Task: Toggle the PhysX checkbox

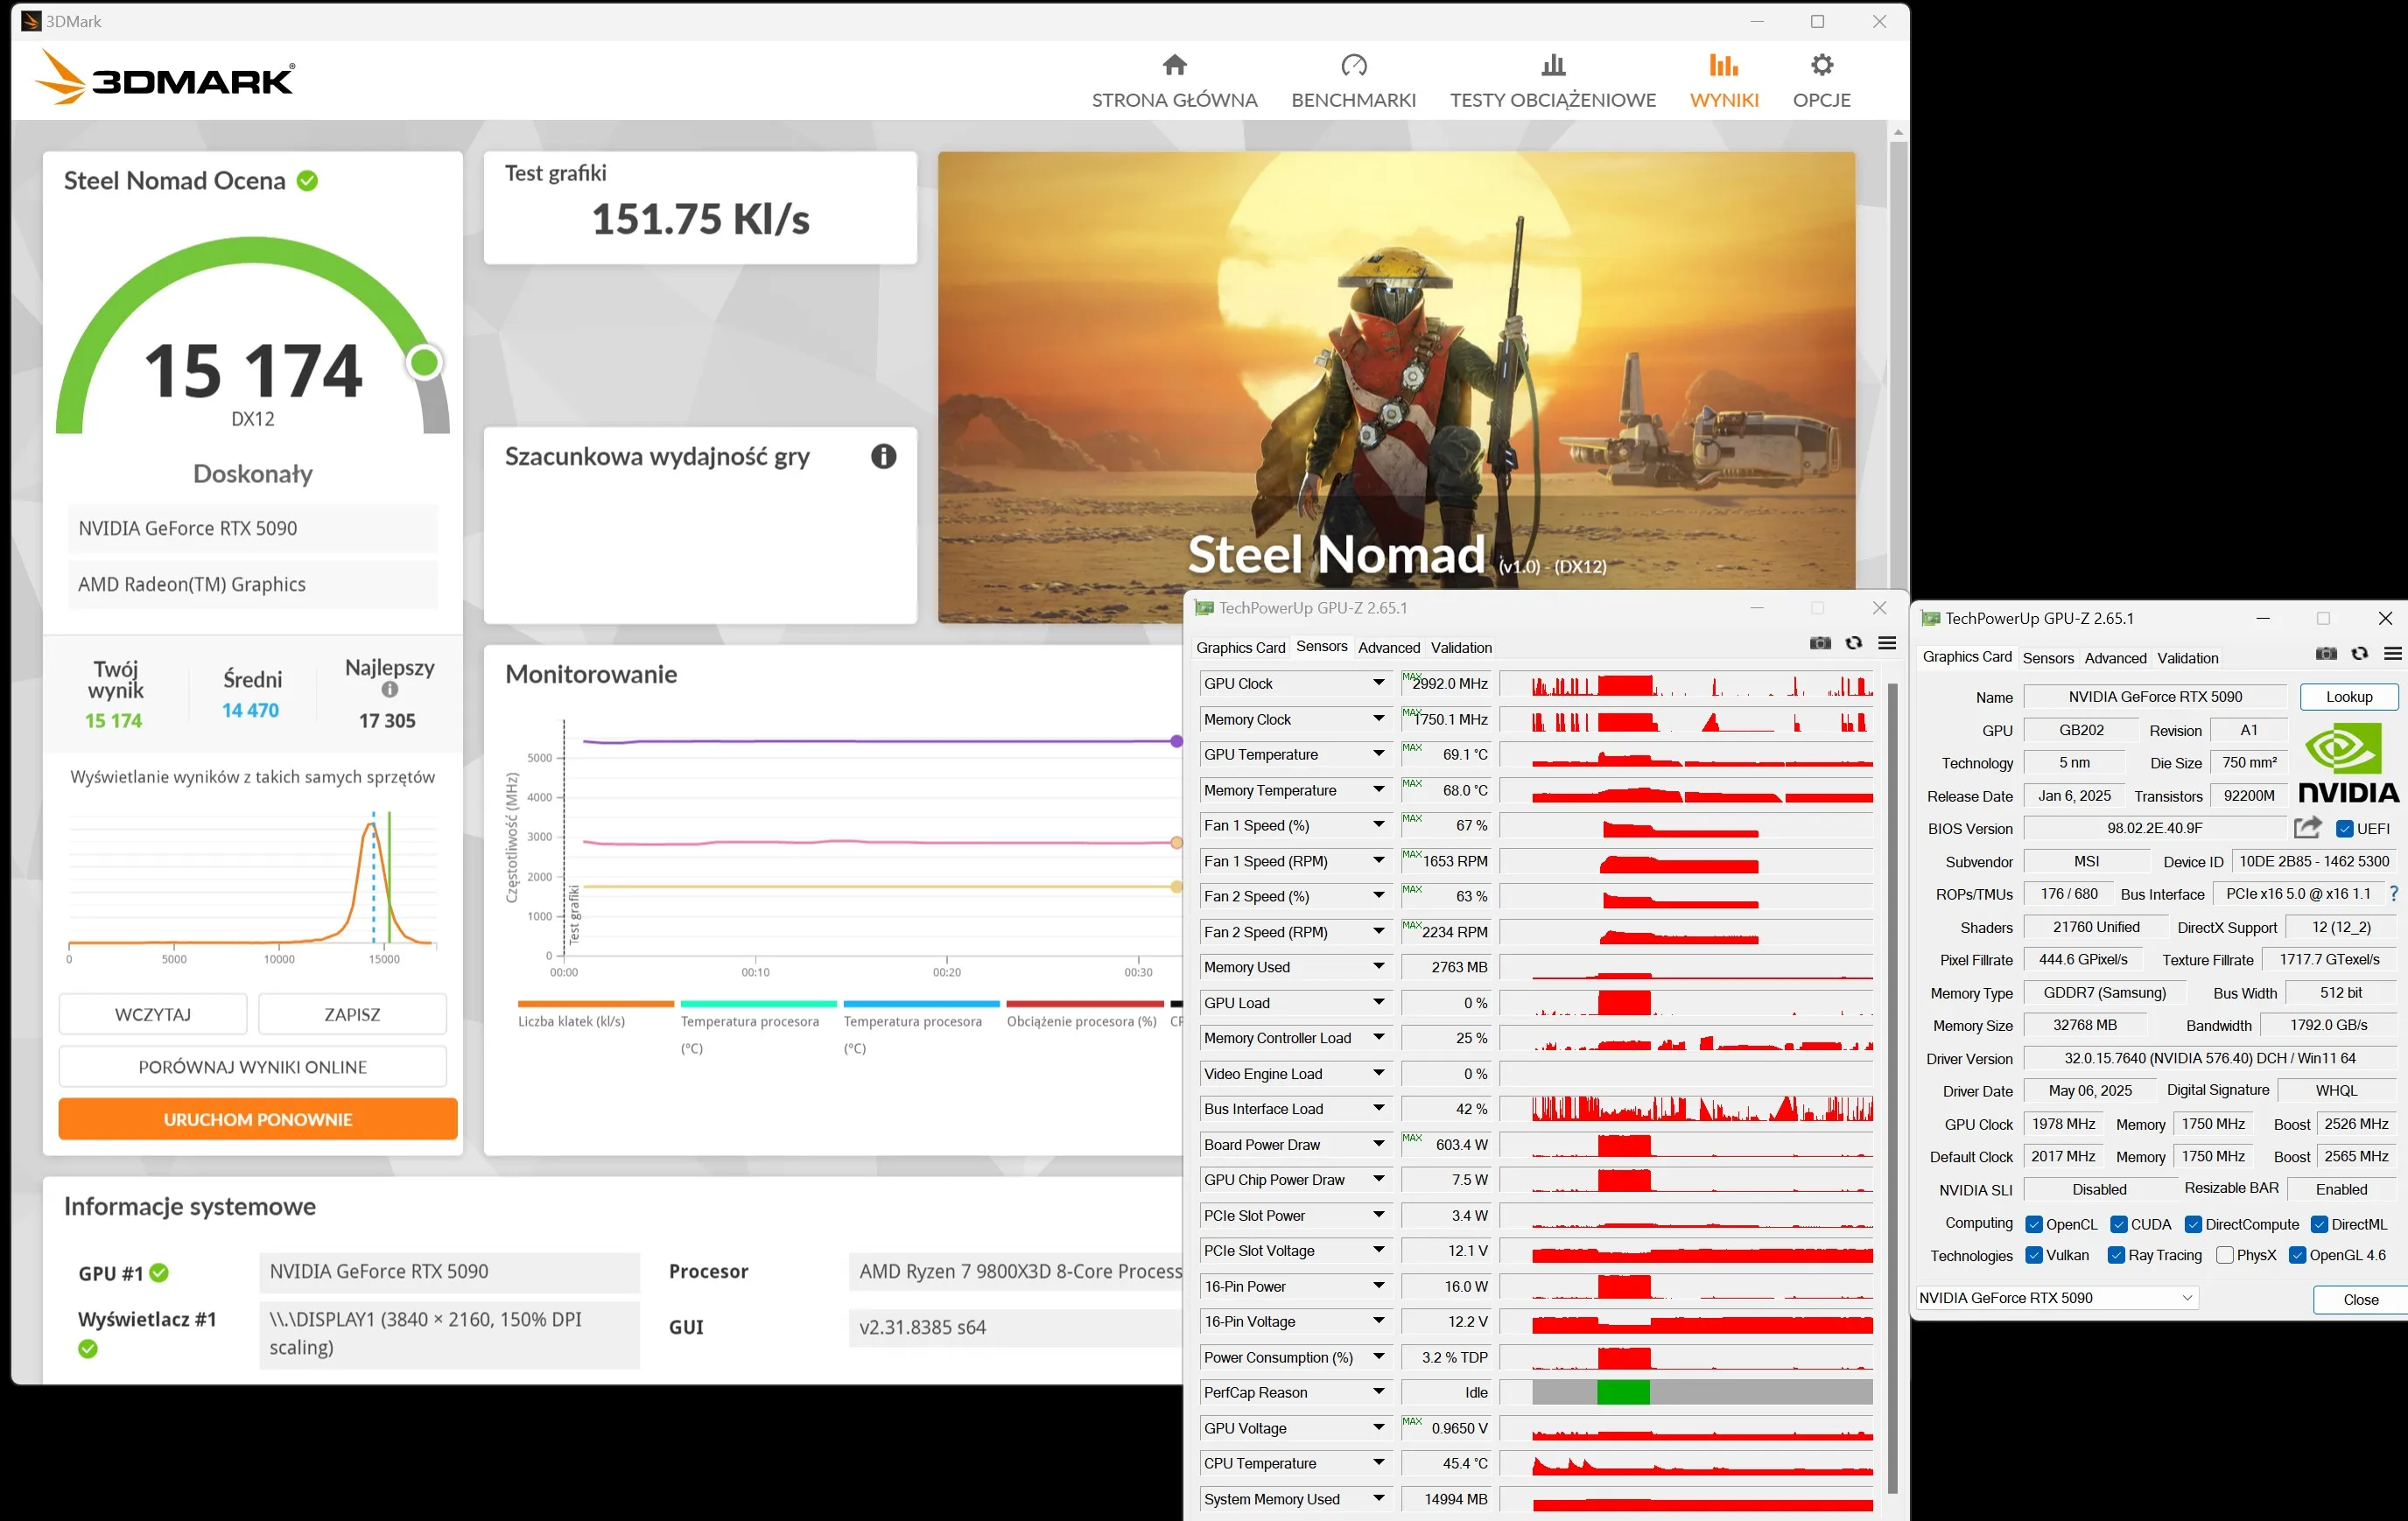Action: click(2224, 1255)
